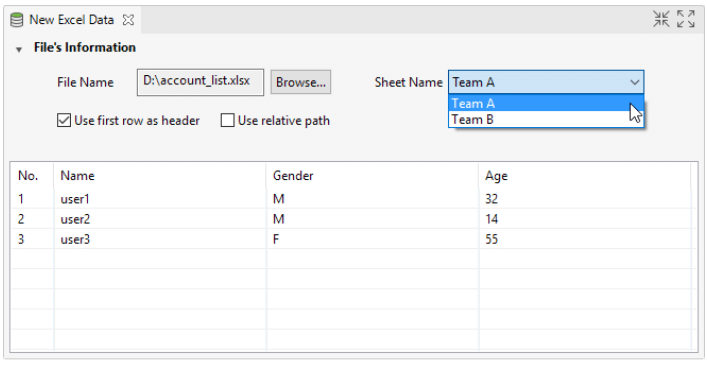Viewport: 707px width, 366px height.
Task: Click the Age column header
Action: tap(585, 175)
